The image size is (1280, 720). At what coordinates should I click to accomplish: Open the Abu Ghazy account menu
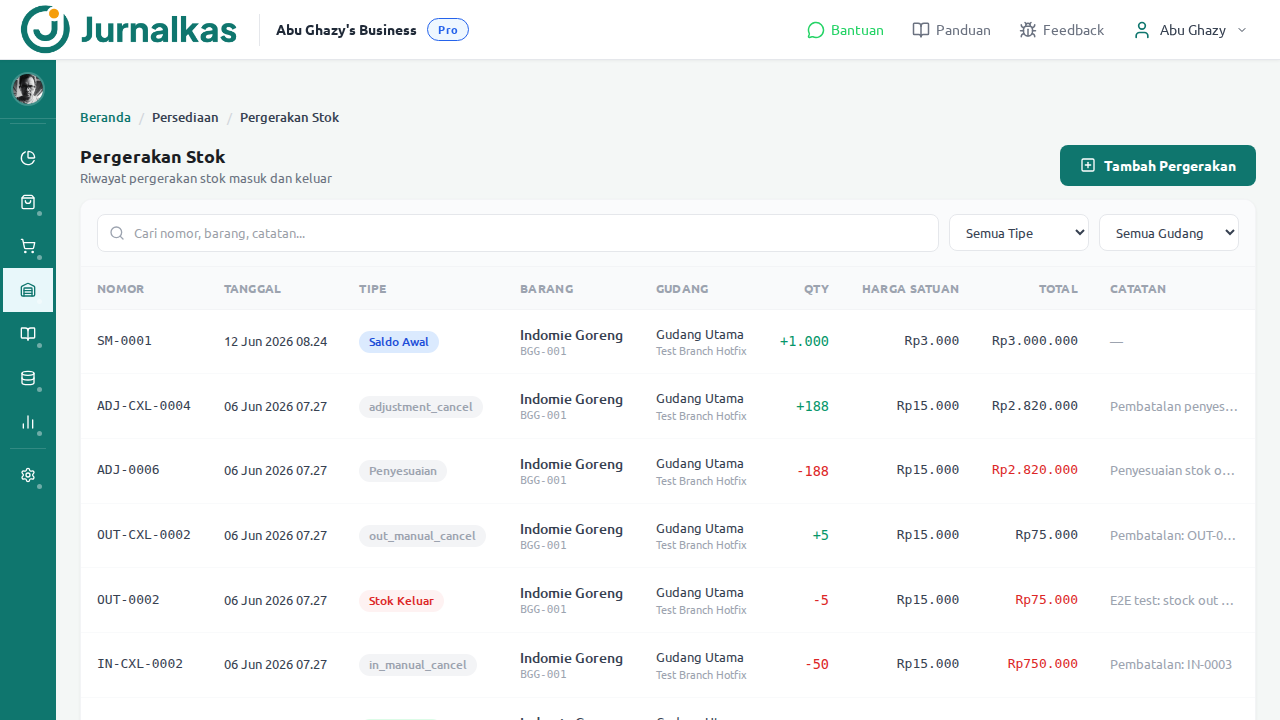click(x=1190, y=30)
